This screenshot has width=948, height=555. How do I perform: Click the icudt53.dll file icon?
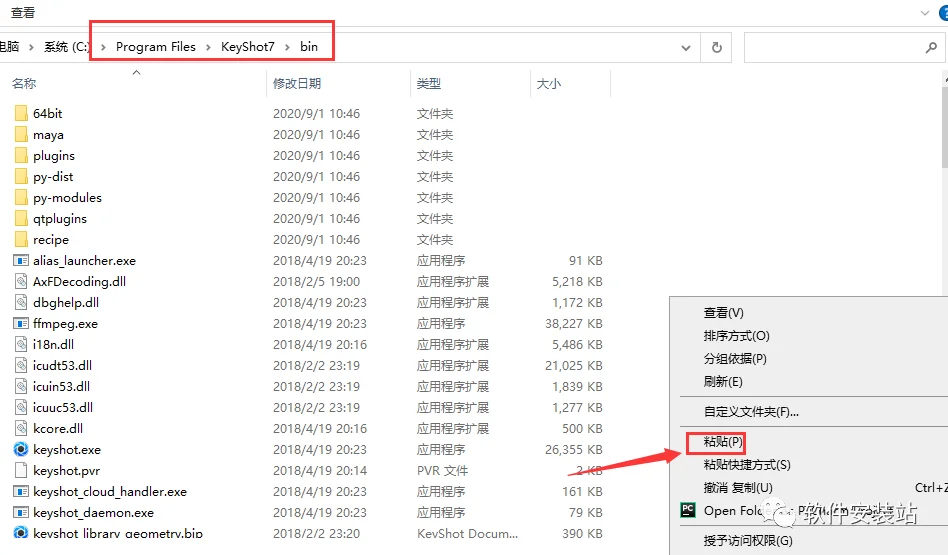21,365
